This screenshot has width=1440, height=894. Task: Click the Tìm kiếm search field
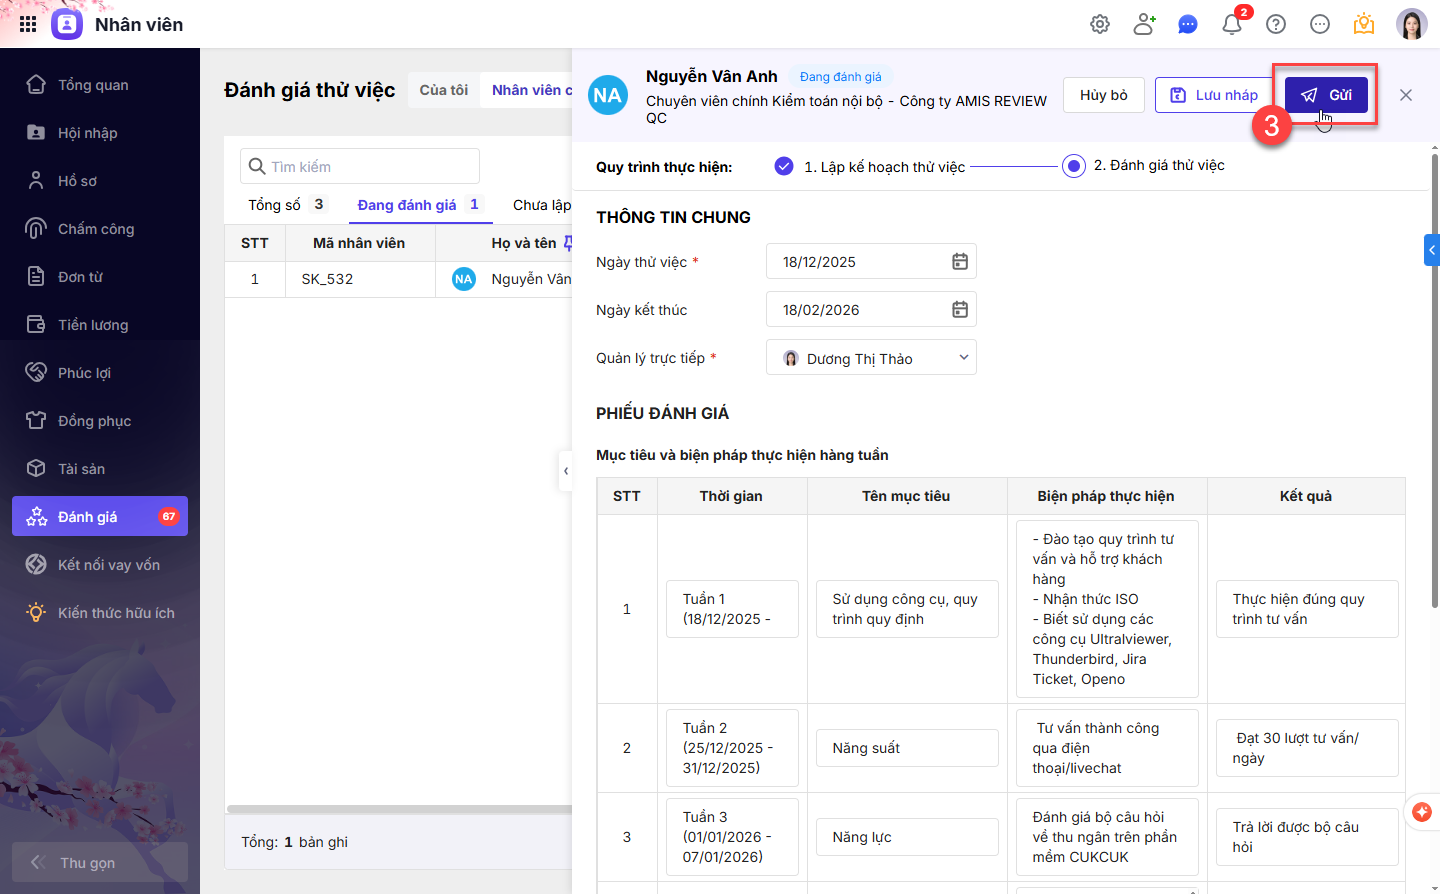click(360, 166)
